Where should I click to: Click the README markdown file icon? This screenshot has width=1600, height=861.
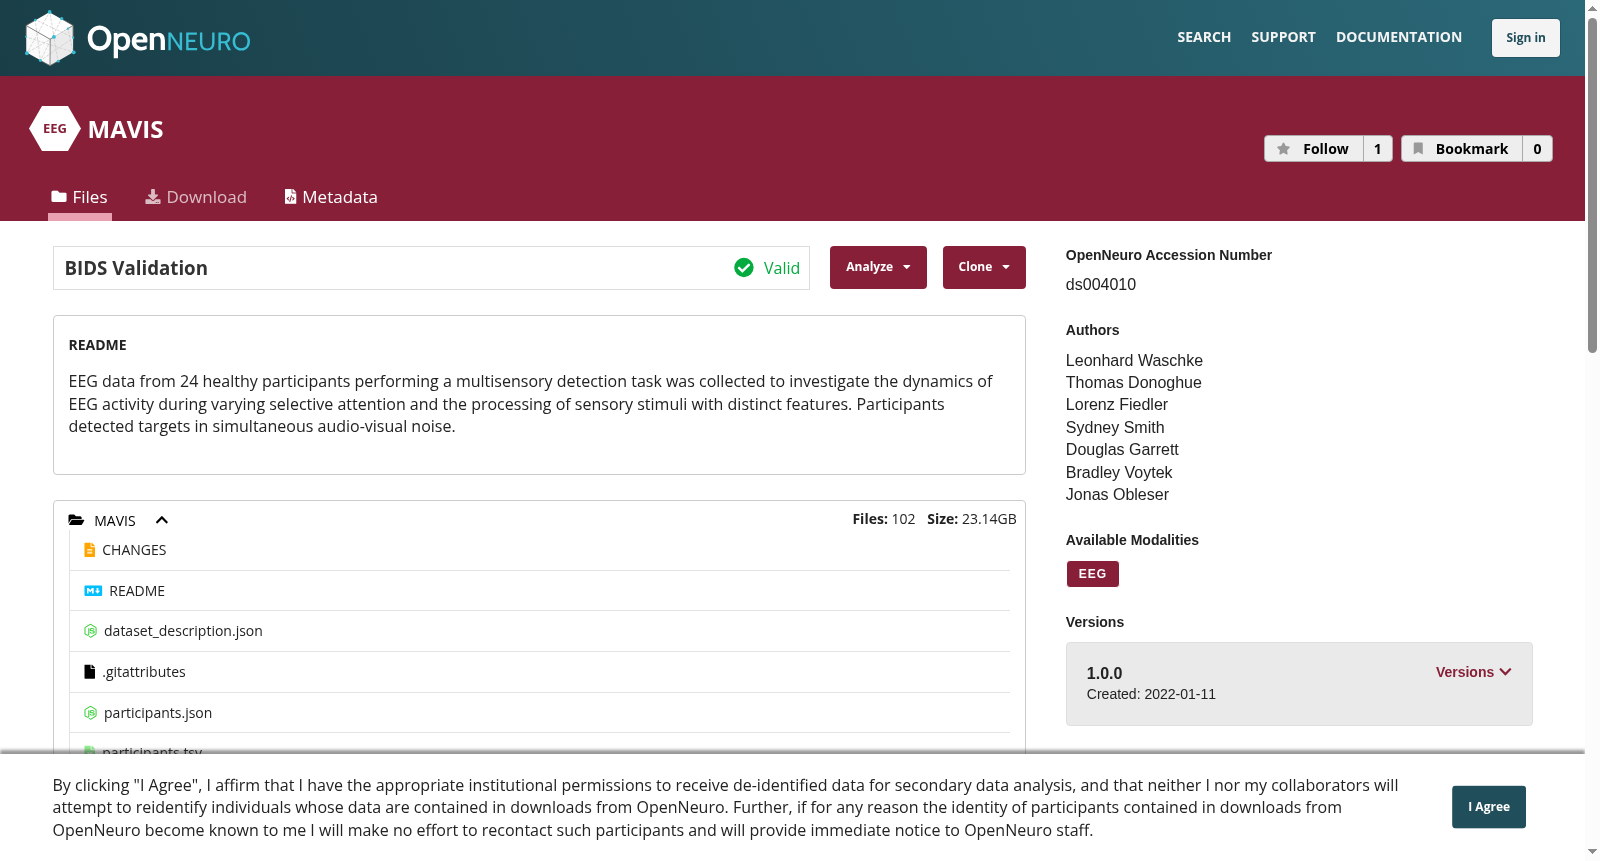tap(93, 591)
